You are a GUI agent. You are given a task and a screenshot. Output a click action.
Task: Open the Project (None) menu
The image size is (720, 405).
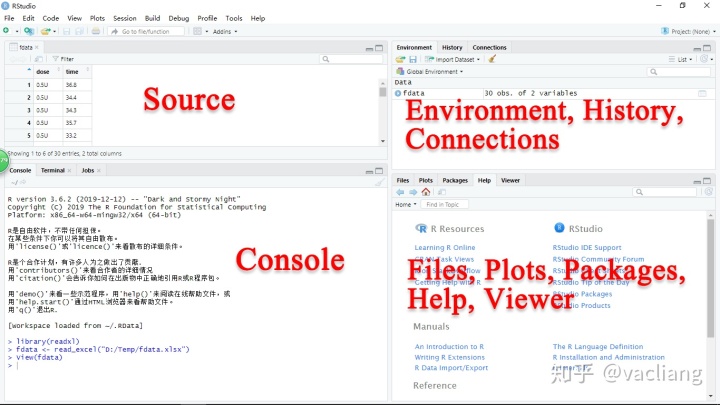tap(688, 31)
